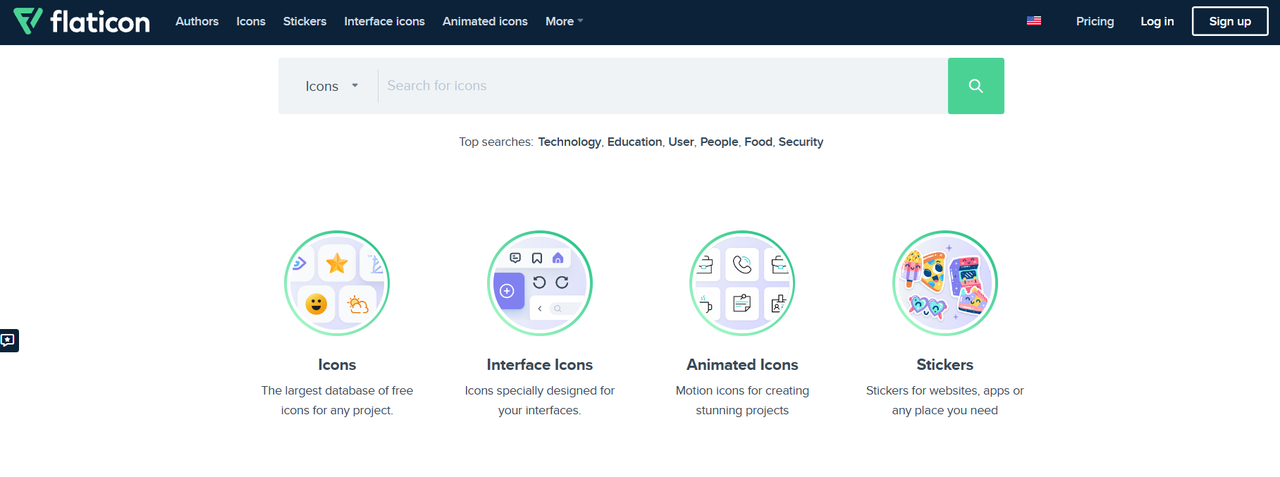This screenshot has width=1280, height=477.
Task: Click the Animated Icons circle image
Action: click(742, 283)
